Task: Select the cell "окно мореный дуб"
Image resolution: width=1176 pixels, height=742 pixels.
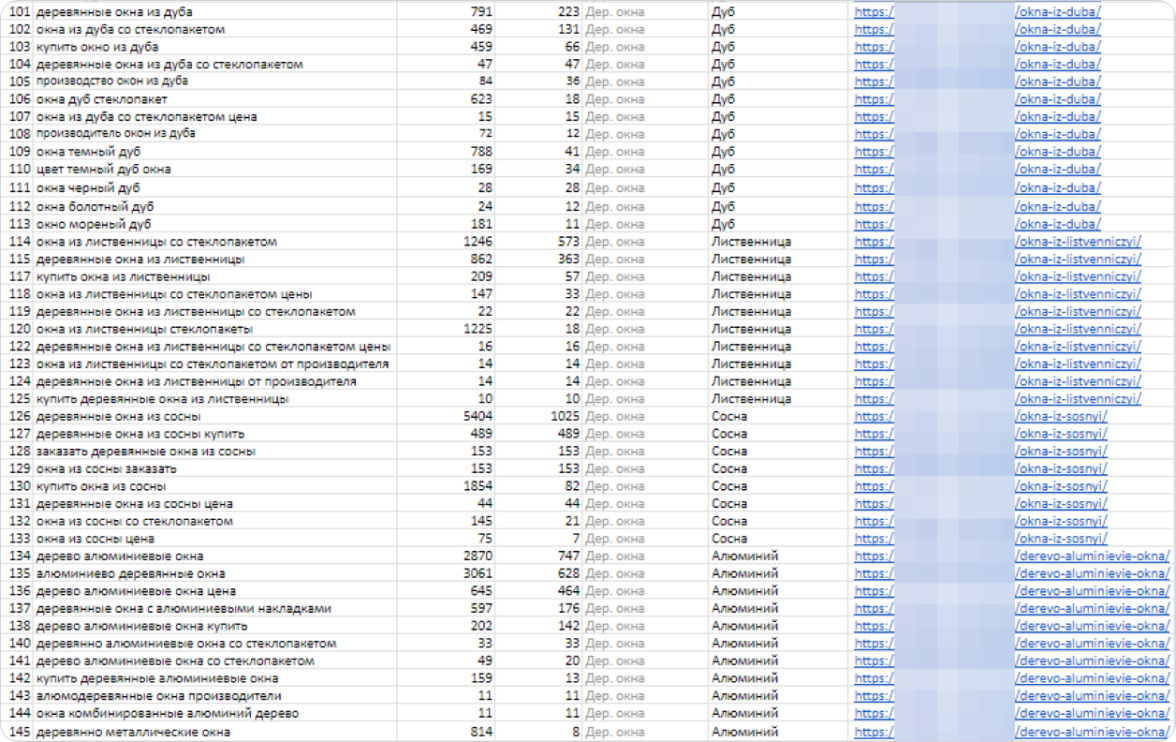Action: tap(93, 224)
